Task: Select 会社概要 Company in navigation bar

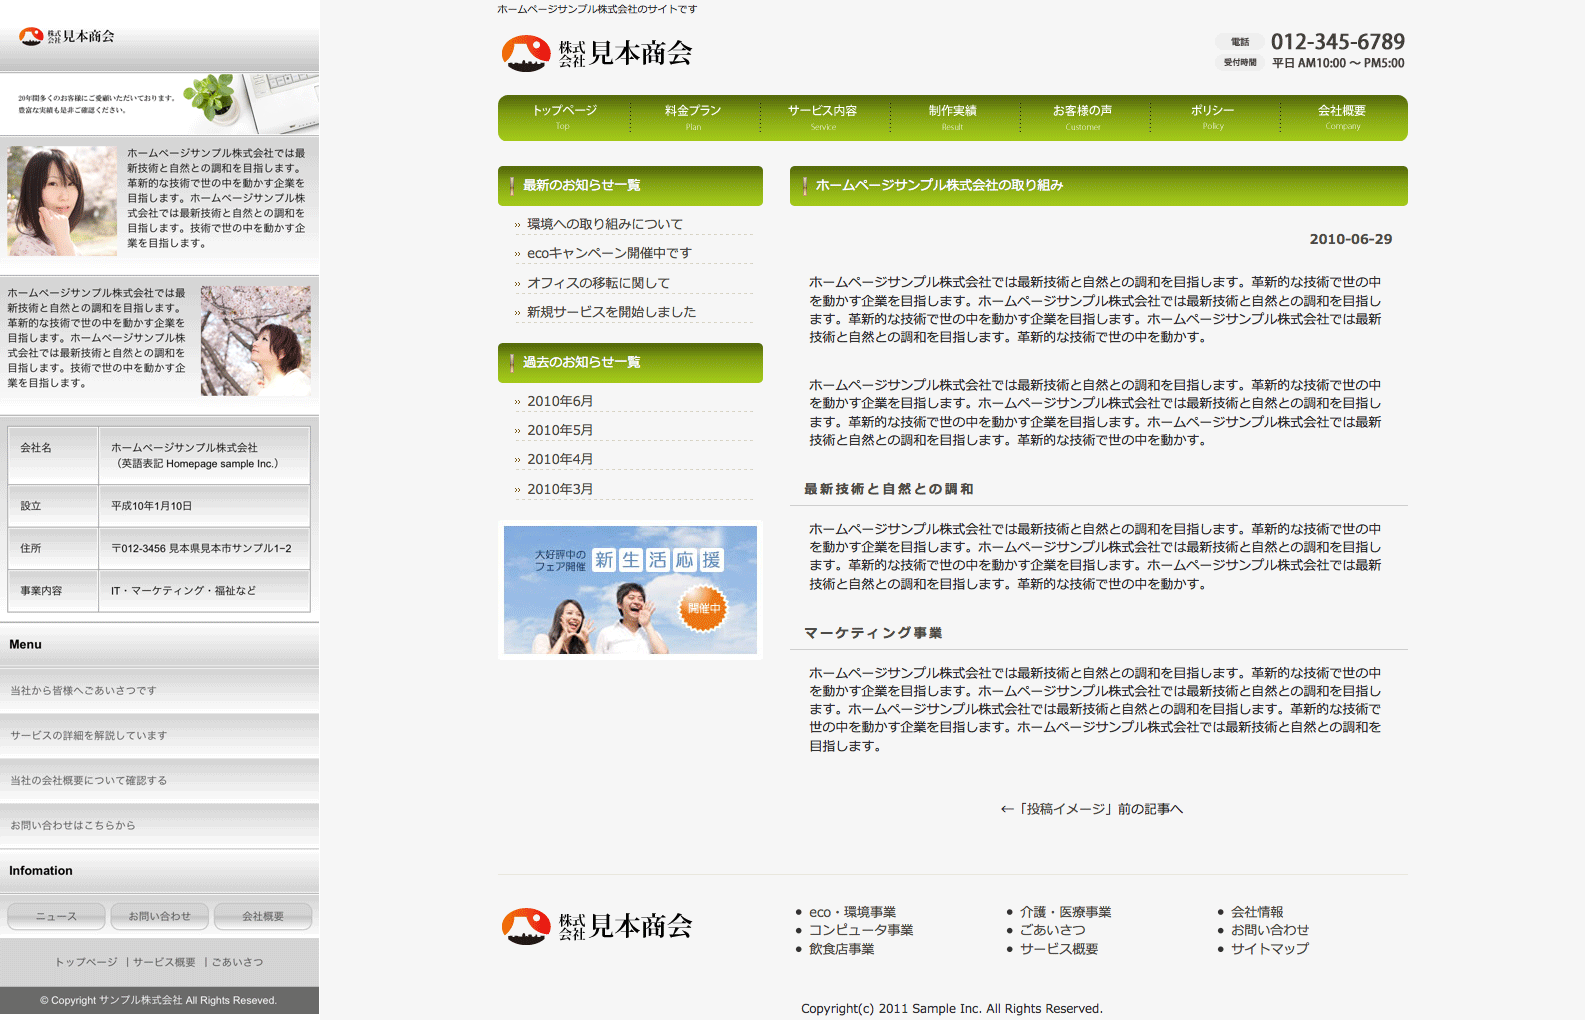Action: [1342, 117]
